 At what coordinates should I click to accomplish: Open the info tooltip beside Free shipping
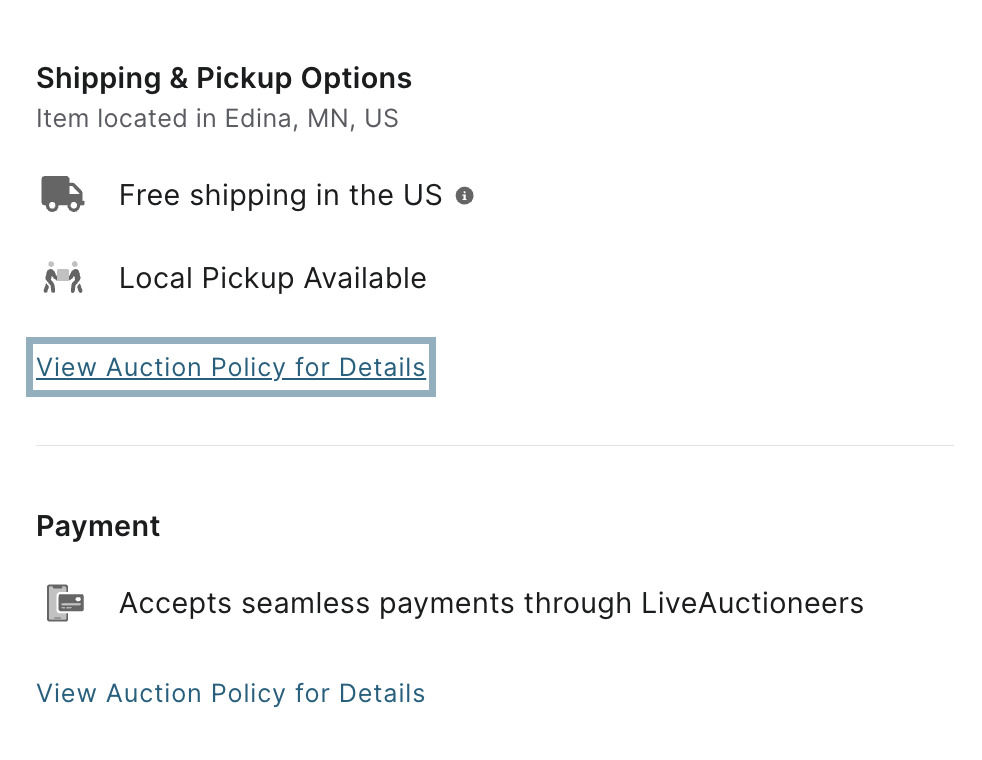[x=464, y=196]
